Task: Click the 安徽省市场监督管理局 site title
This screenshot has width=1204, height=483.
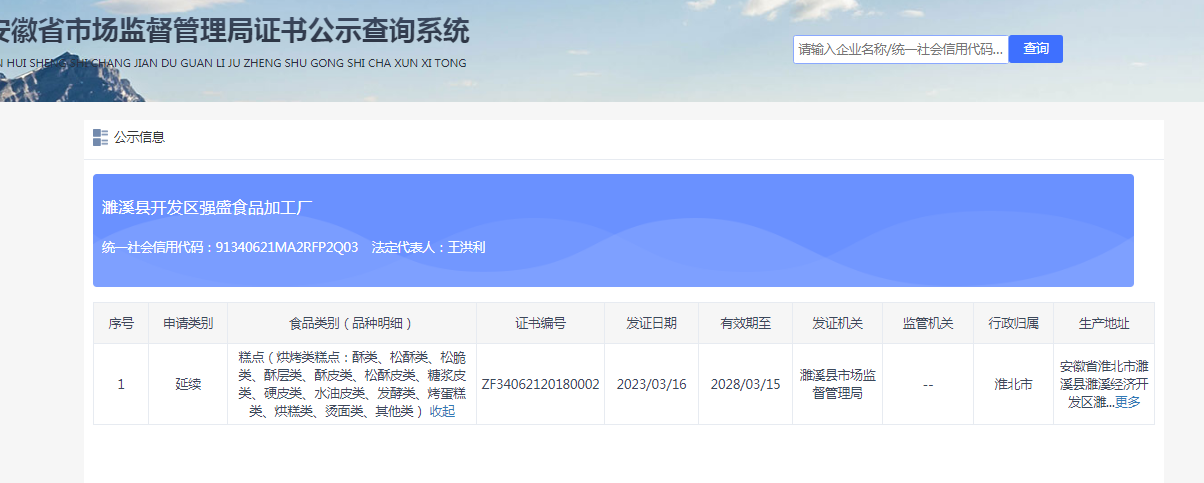Action: coord(232,32)
